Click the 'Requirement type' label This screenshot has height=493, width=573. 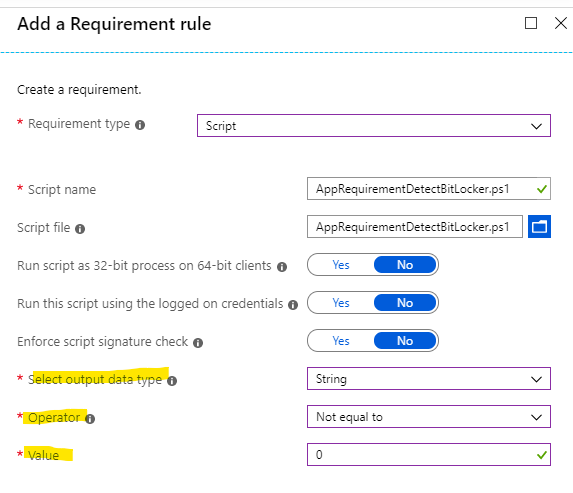click(79, 124)
